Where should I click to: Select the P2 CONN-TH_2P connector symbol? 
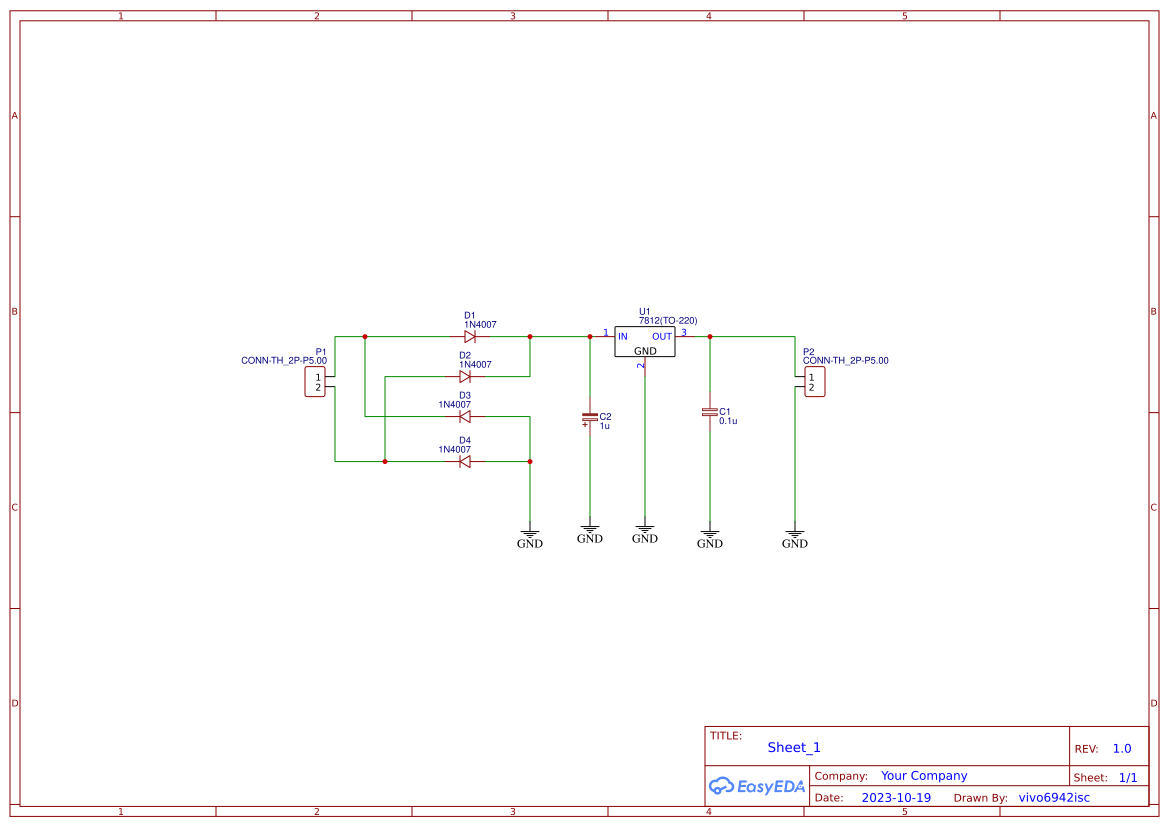[x=813, y=381]
